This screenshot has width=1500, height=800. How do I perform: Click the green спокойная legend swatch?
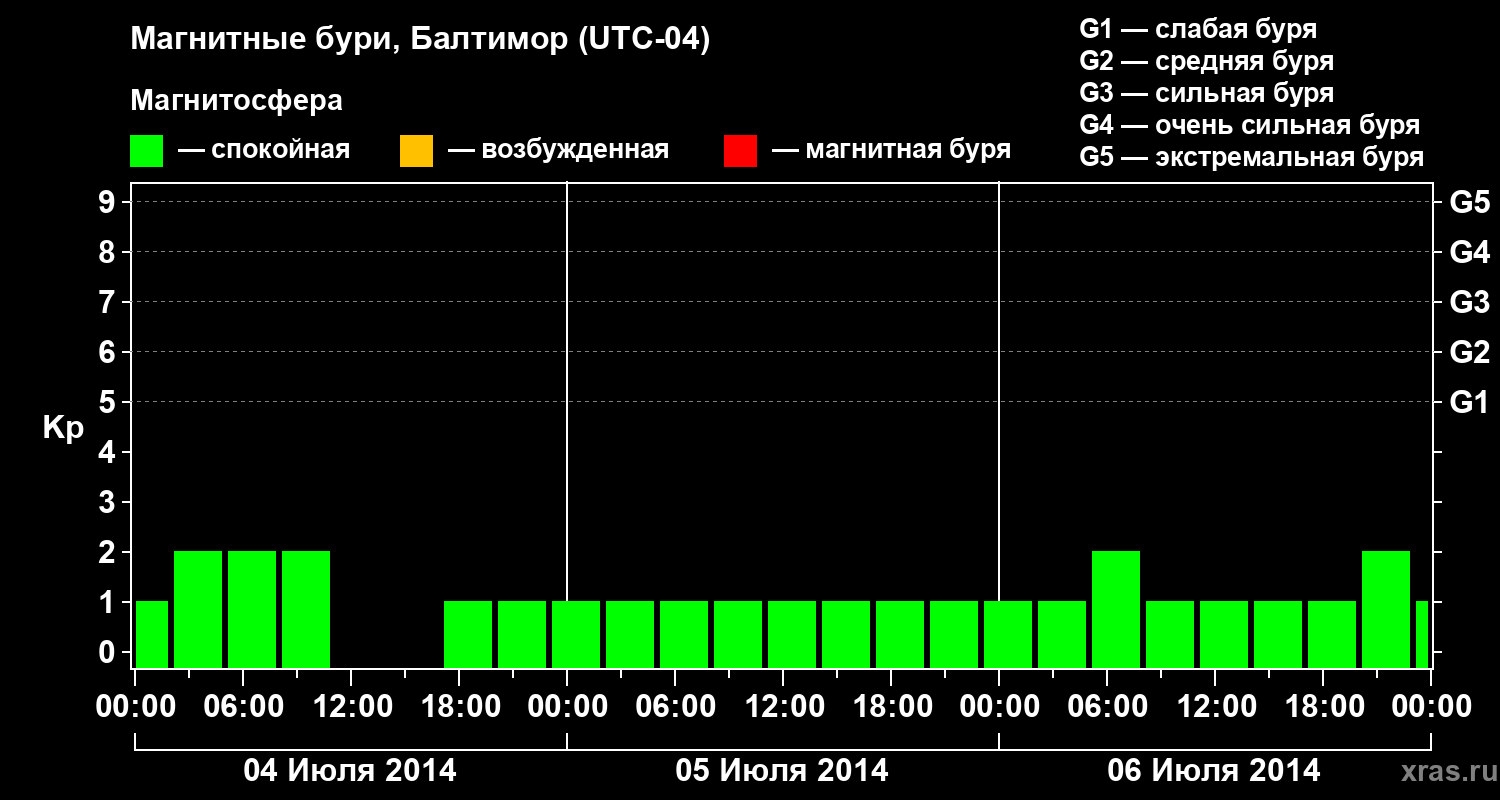click(x=147, y=151)
